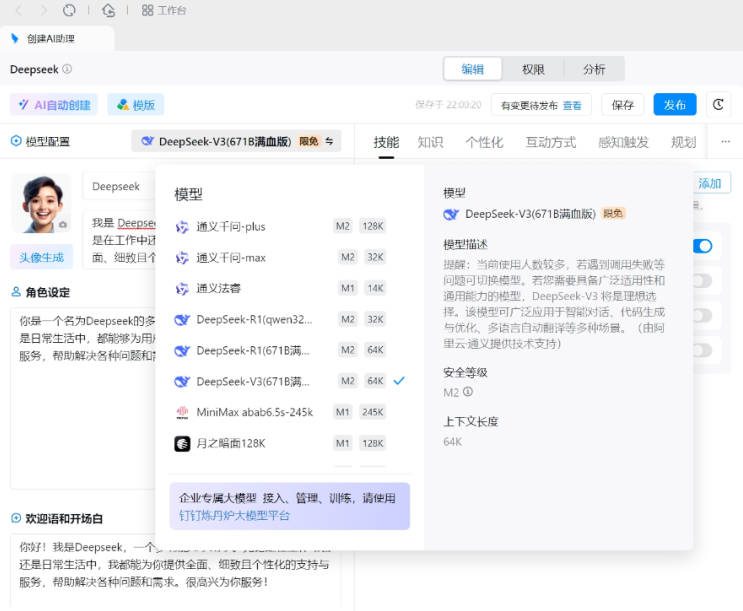Screen dimensions: 743x611
Task: Click the 模型配置 icon
Action: pos(16,141)
